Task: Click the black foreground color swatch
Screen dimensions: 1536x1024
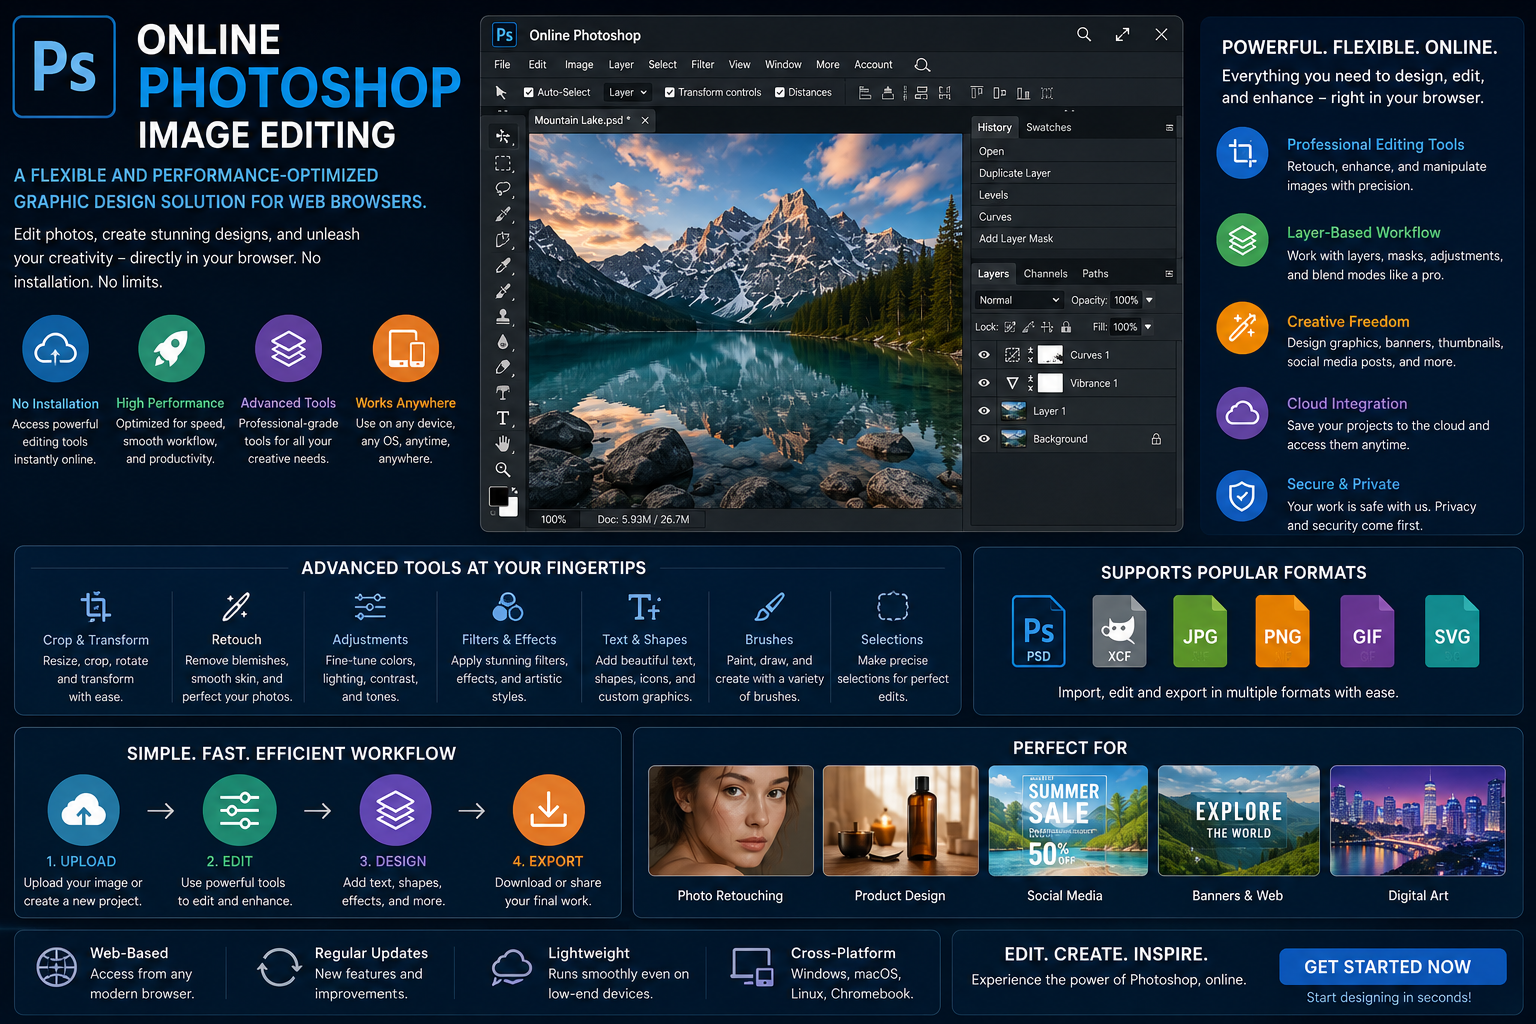Action: [x=498, y=496]
